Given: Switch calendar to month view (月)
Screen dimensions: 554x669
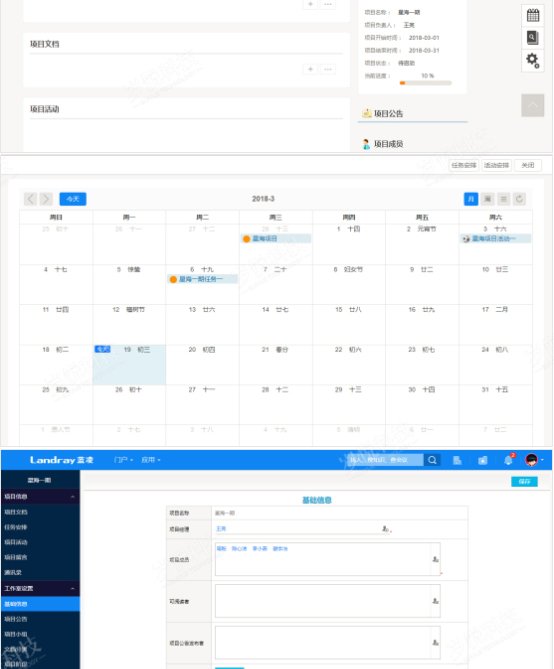Looking at the screenshot, I should click(471, 199).
